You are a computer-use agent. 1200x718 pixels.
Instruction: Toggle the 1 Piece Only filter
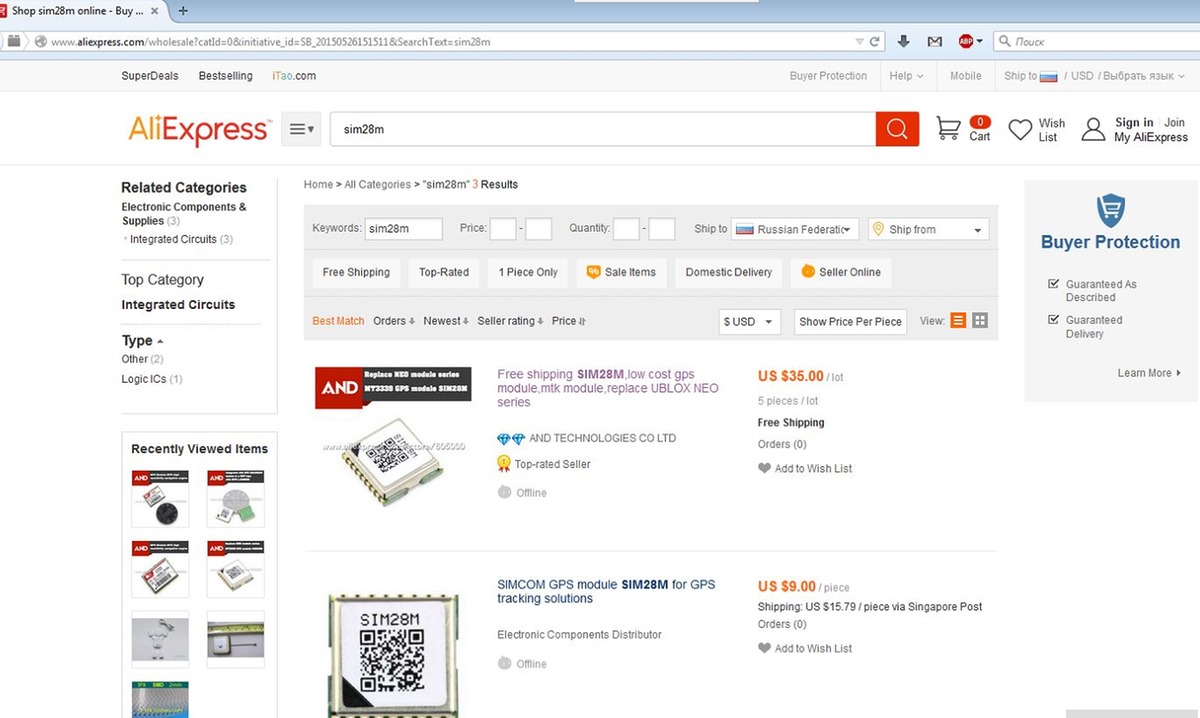click(528, 272)
